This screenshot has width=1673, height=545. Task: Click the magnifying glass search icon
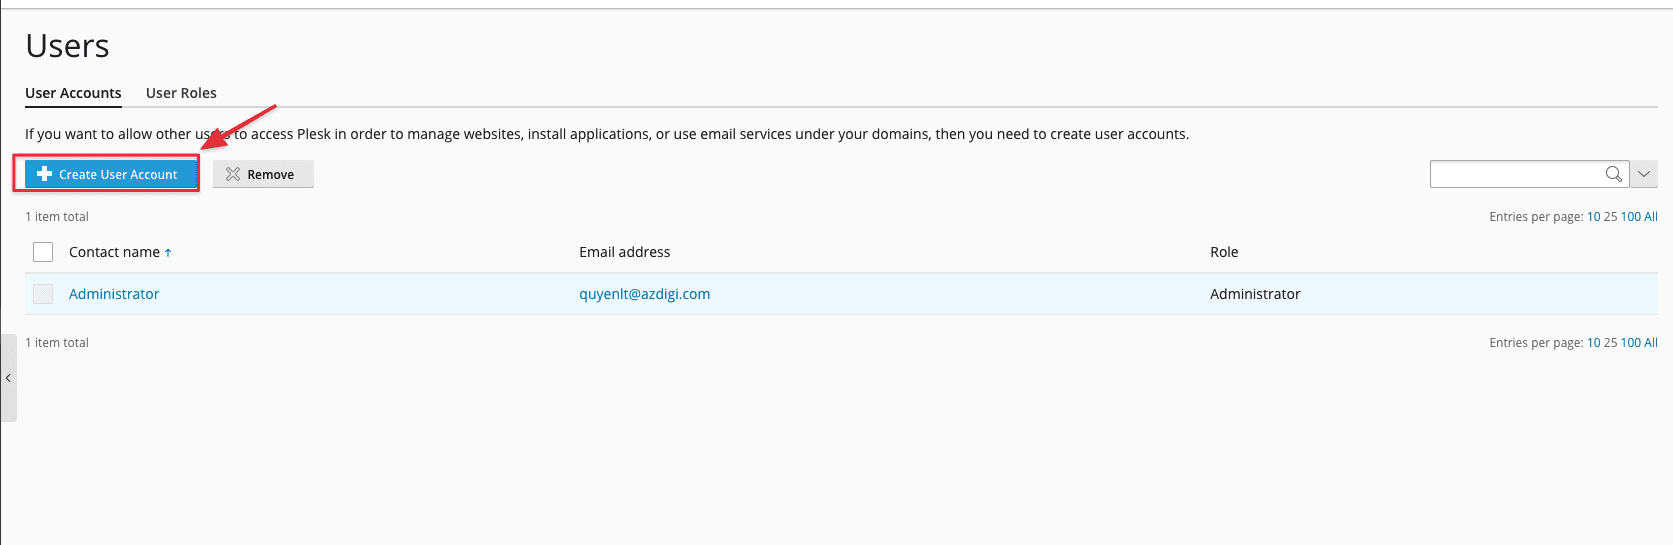(1613, 174)
